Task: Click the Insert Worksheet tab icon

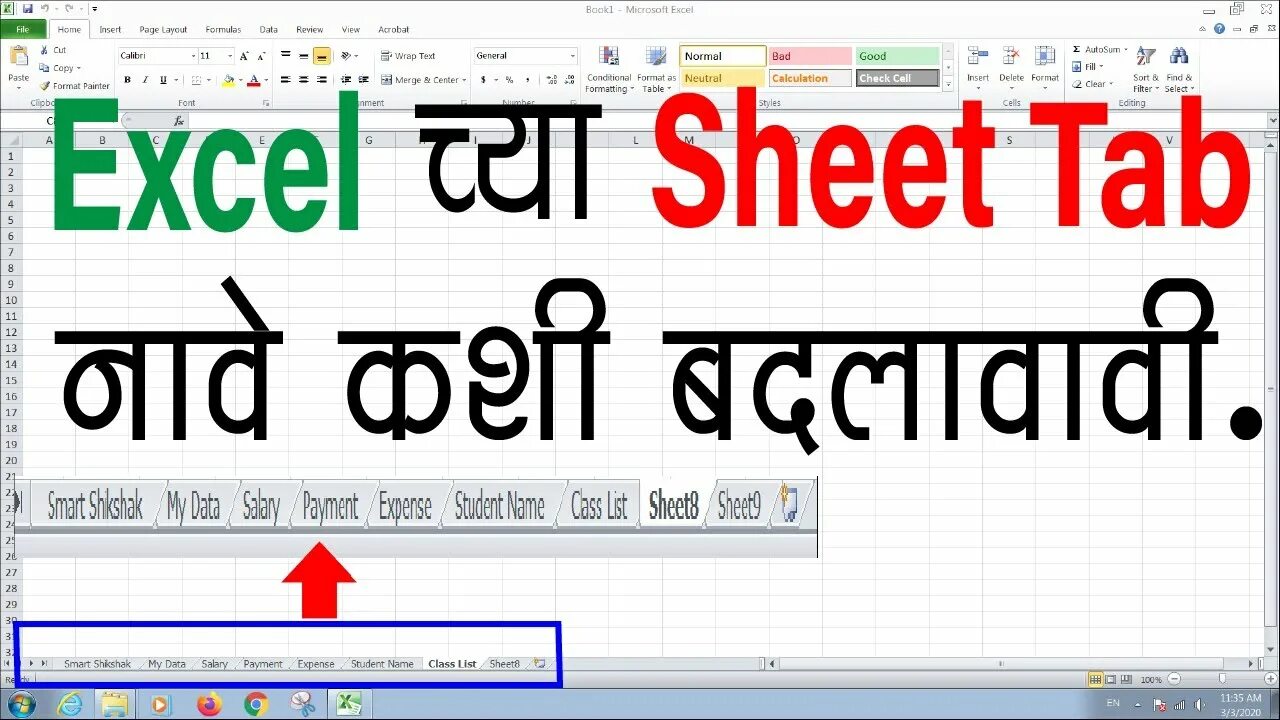Action: (x=540, y=663)
